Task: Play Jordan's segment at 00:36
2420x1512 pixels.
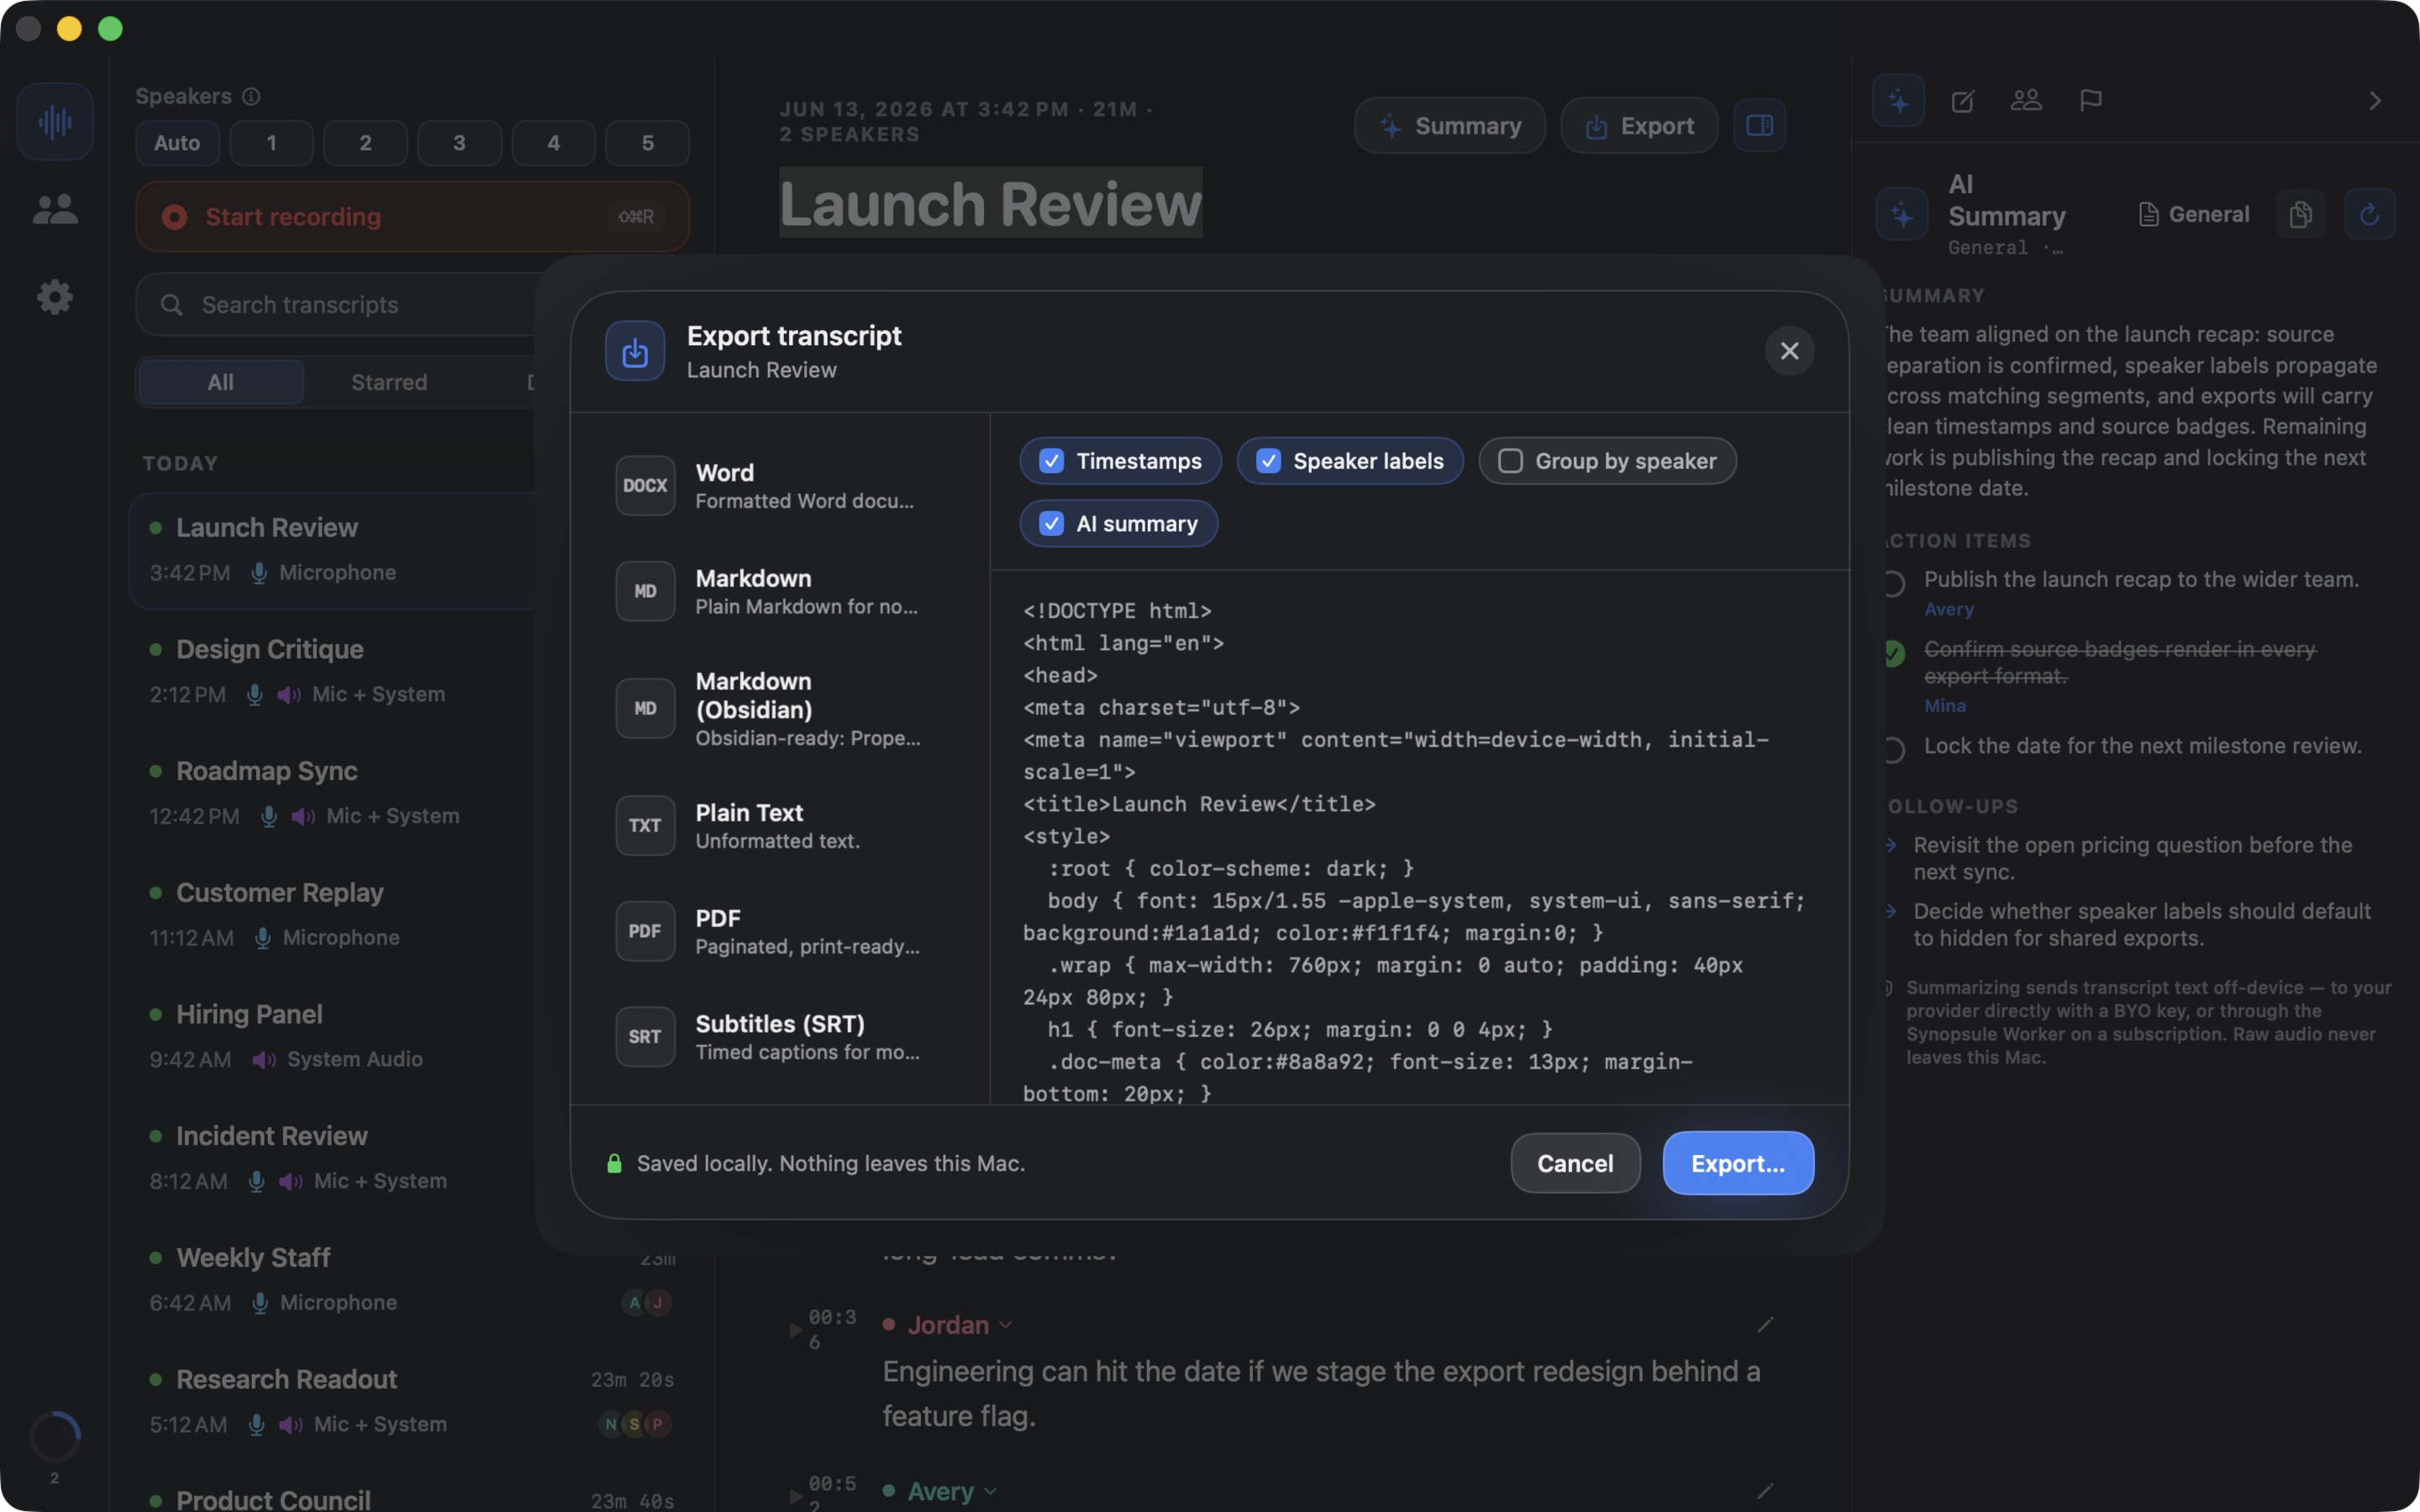Action: point(796,1330)
